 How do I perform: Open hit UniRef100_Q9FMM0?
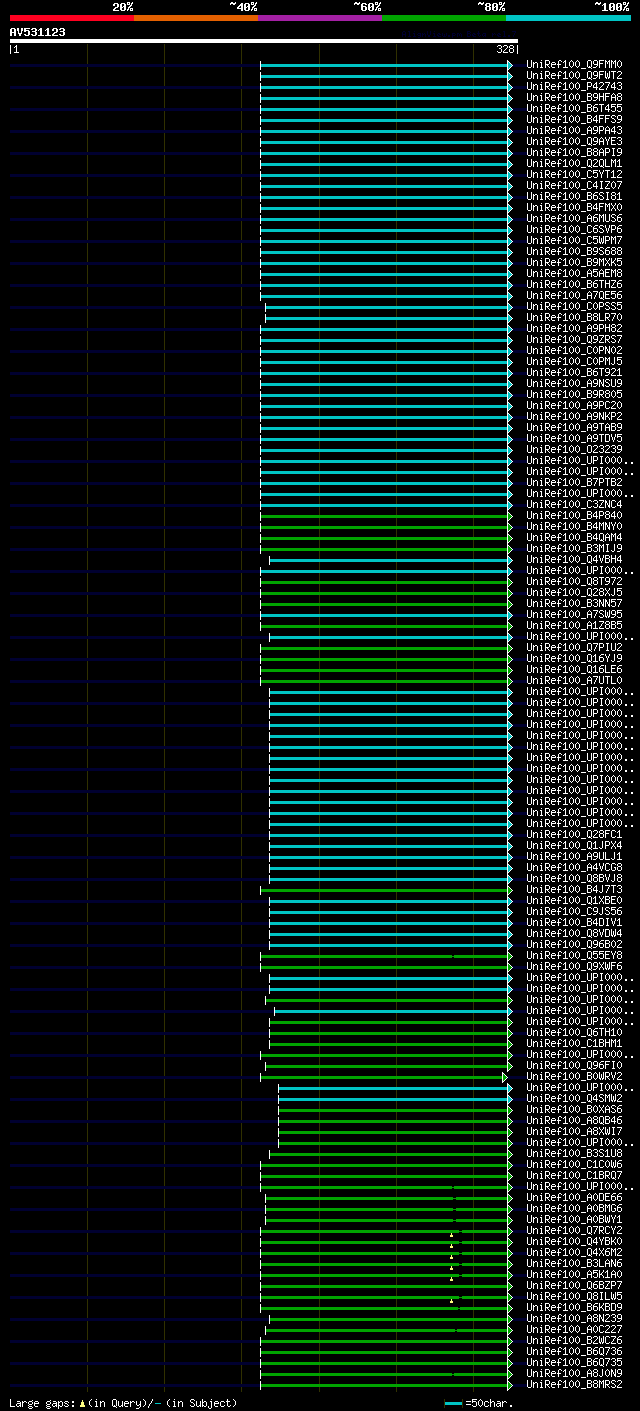[x=574, y=65]
